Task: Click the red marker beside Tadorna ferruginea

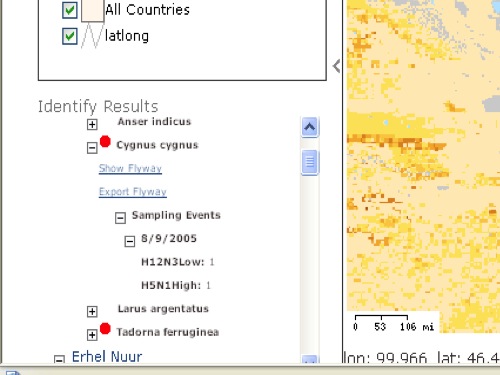Action: (x=105, y=328)
